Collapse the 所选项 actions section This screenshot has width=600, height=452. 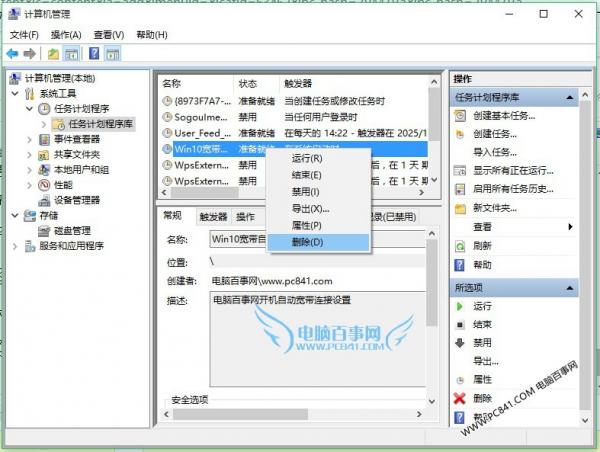tap(569, 288)
